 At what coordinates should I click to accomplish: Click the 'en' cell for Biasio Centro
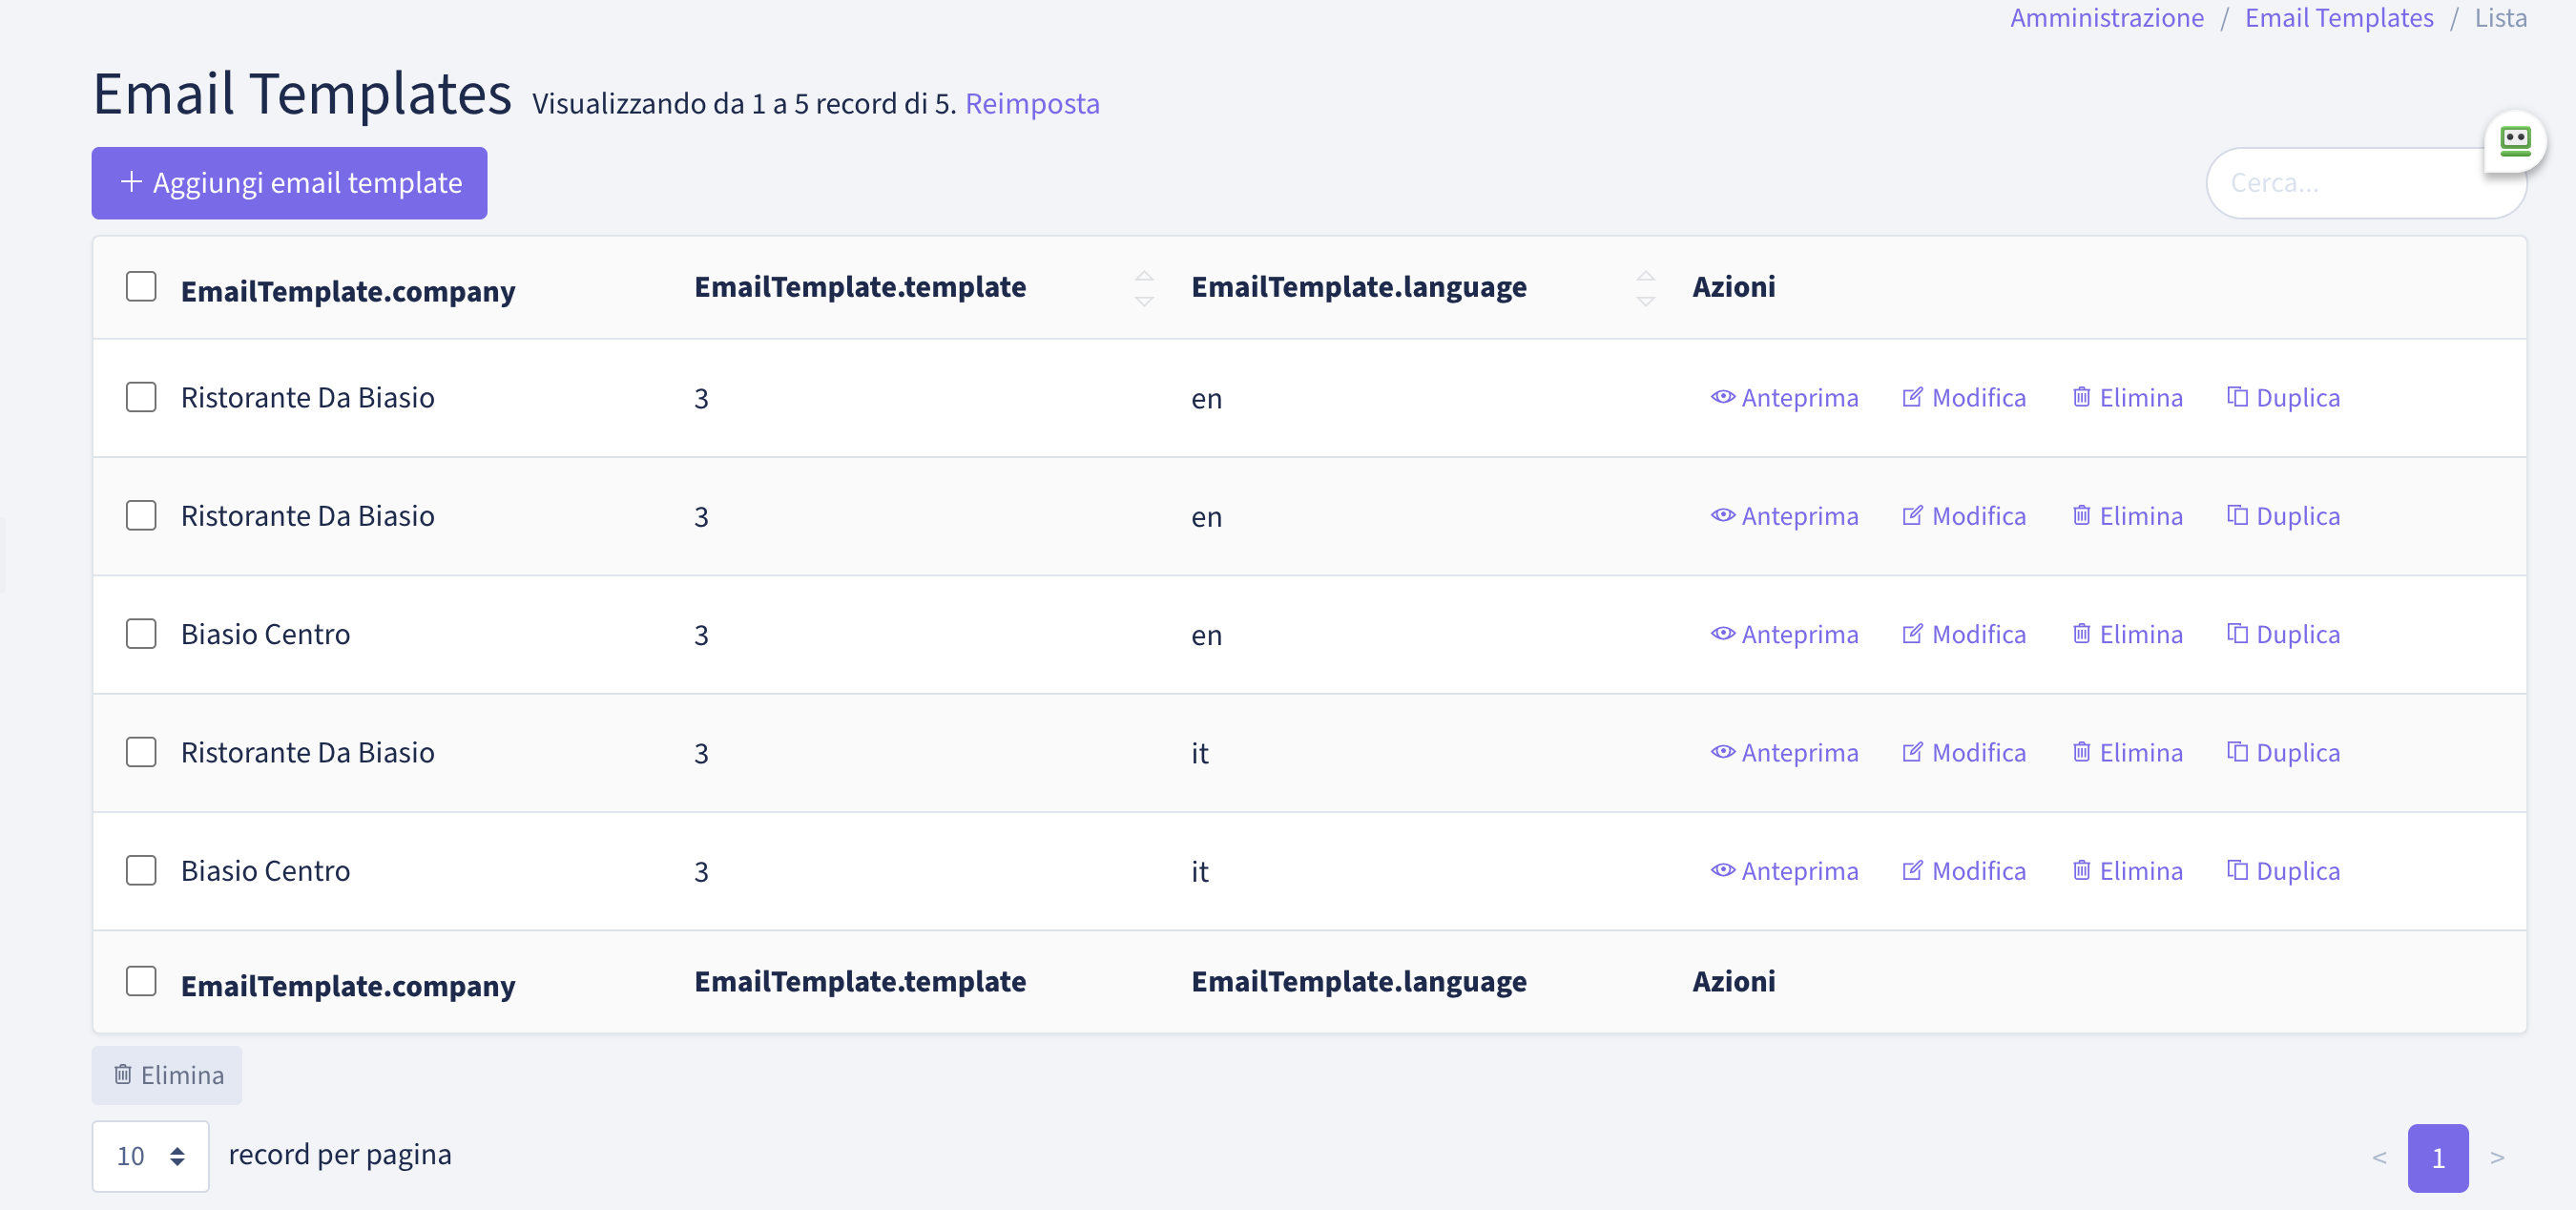[x=1206, y=635]
